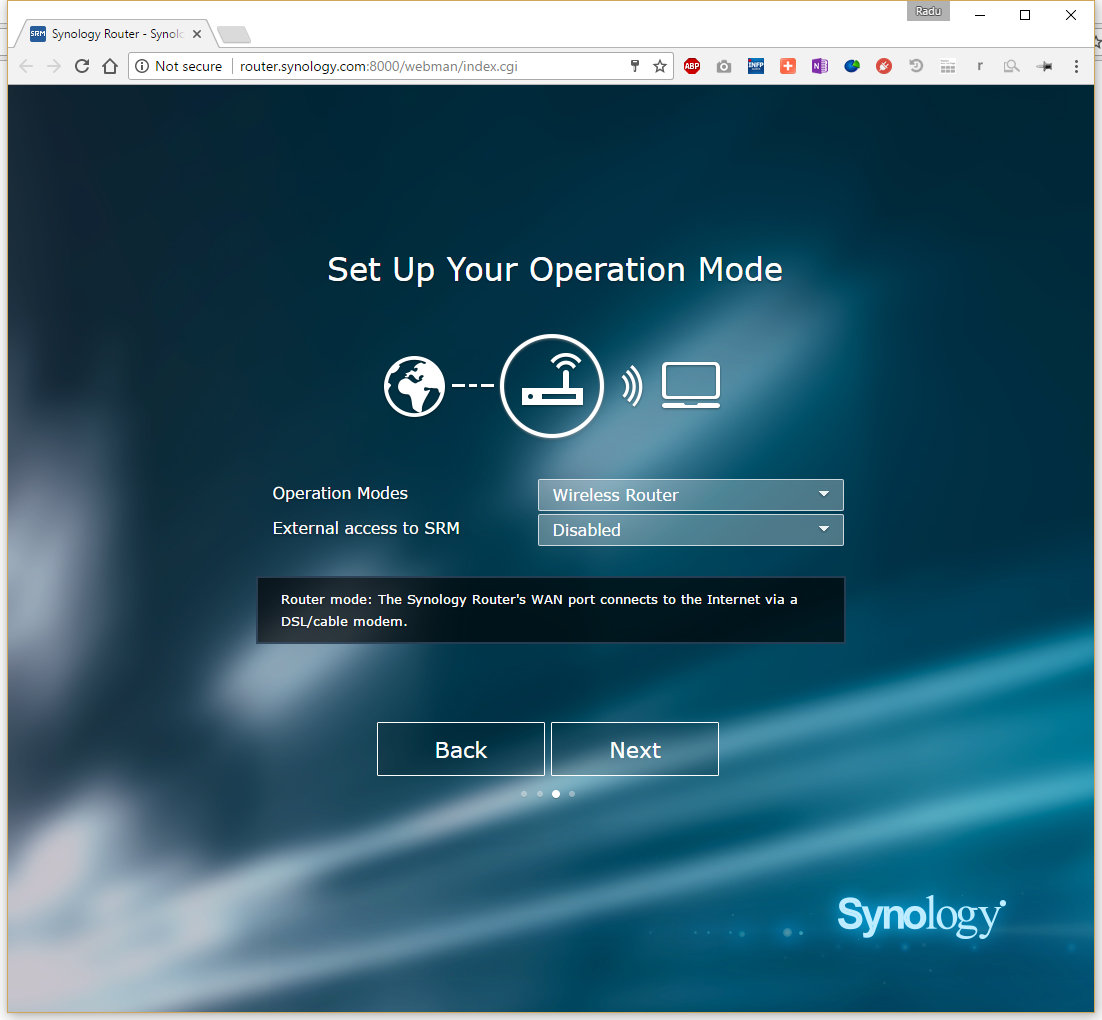Screen dimensions: 1102x1020
Task: Click the saved password key icon
Action: pyautogui.click(x=634, y=66)
